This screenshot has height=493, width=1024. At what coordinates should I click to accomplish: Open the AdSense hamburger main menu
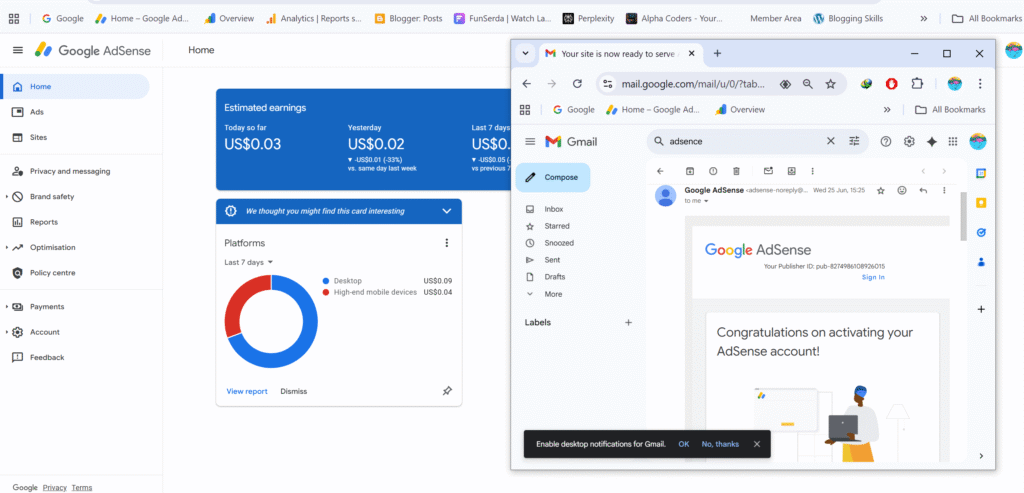click(x=17, y=50)
